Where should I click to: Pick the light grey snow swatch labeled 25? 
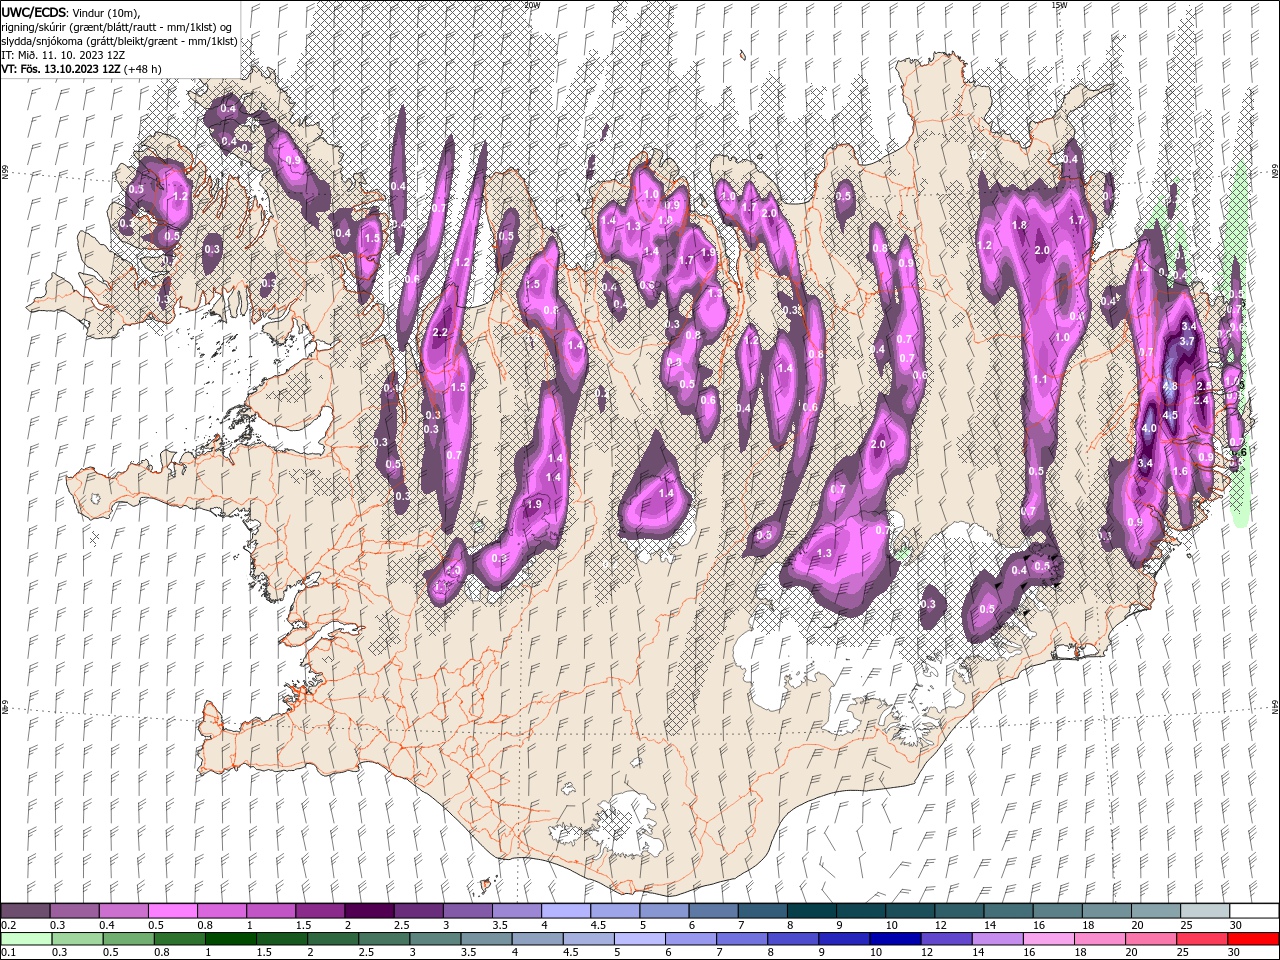point(1205,911)
